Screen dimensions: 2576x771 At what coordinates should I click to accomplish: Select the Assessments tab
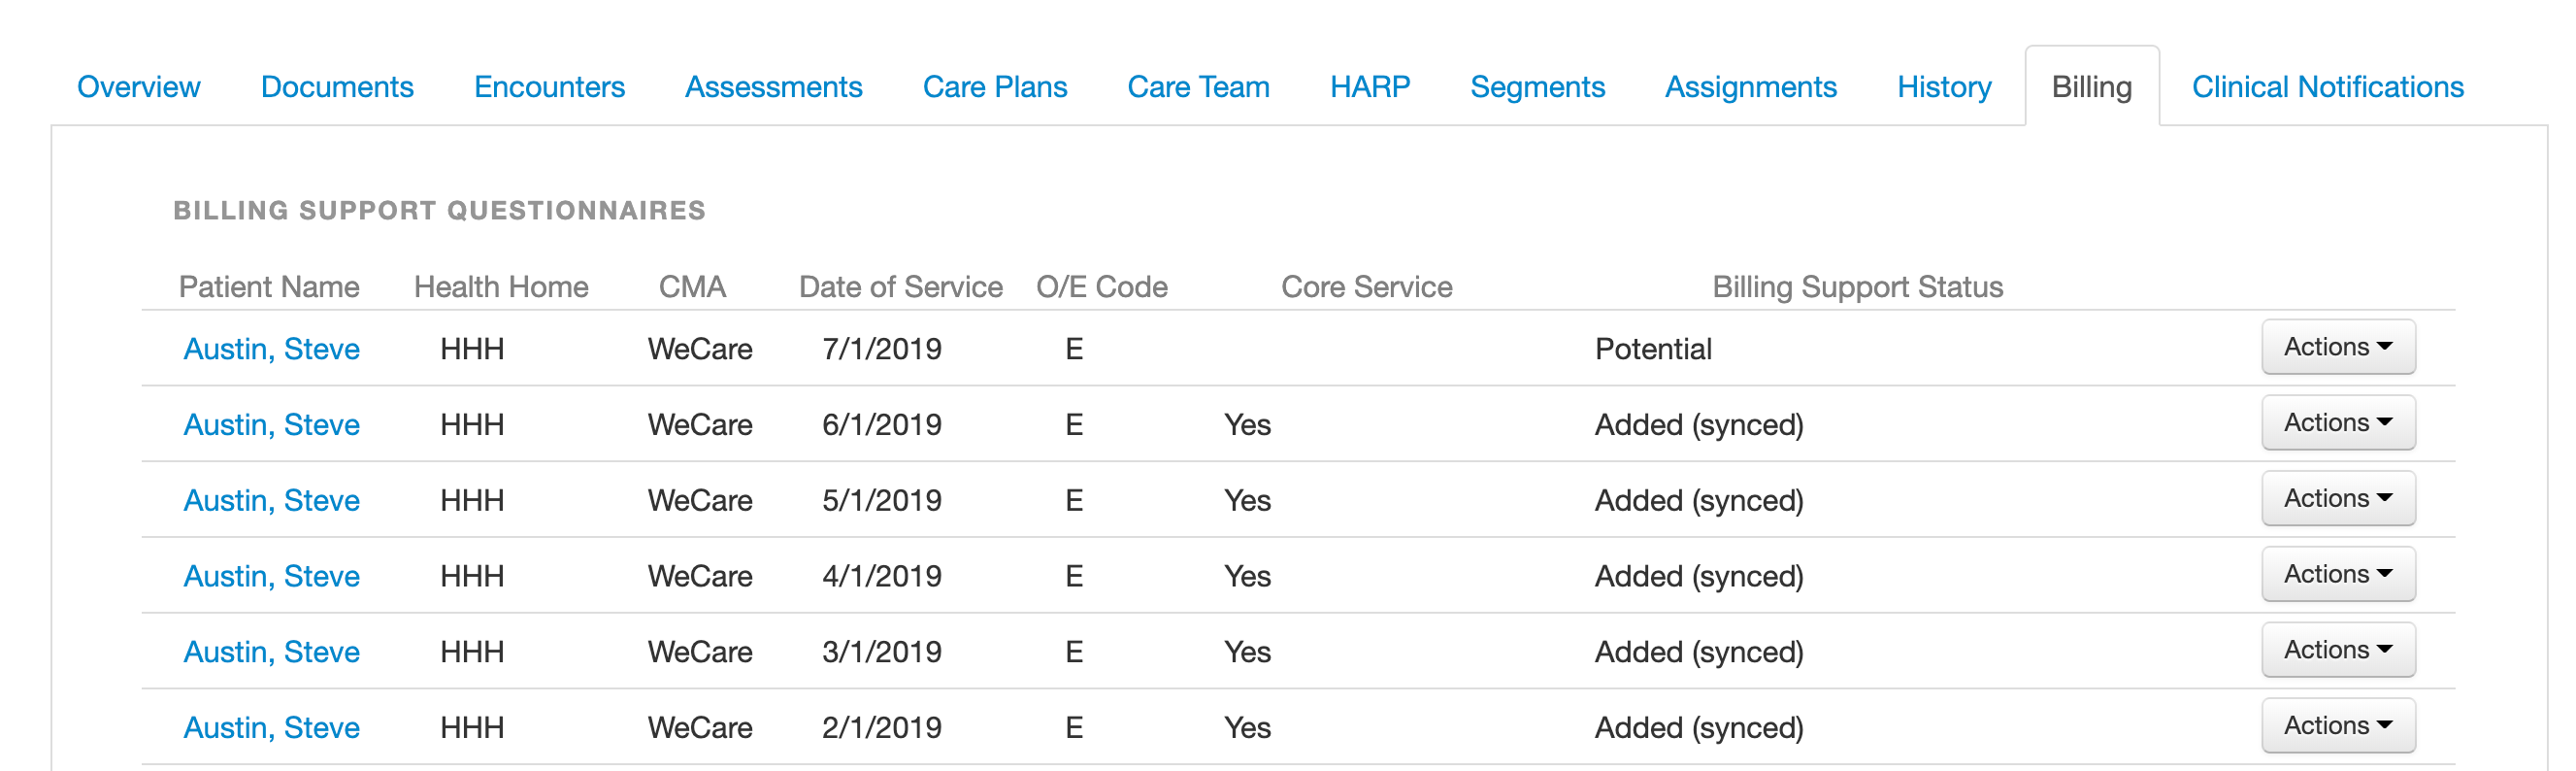click(x=773, y=87)
